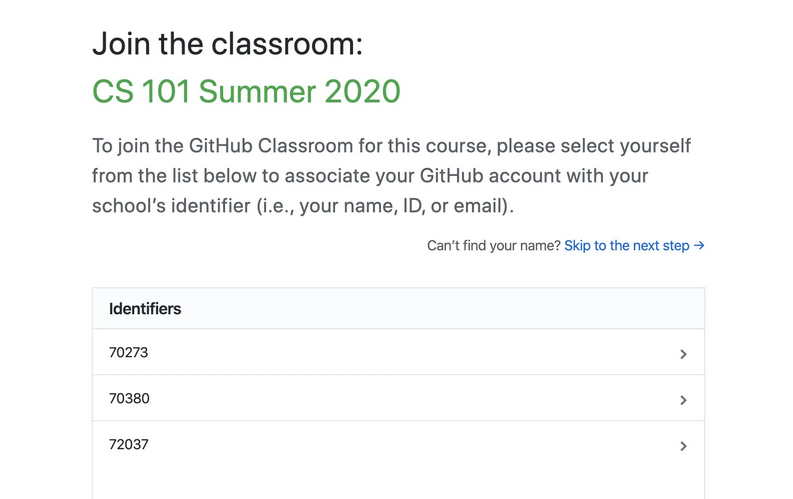The width and height of the screenshot is (793, 499).
Task: Click 'please select yourself' in the description
Action: tap(593, 146)
